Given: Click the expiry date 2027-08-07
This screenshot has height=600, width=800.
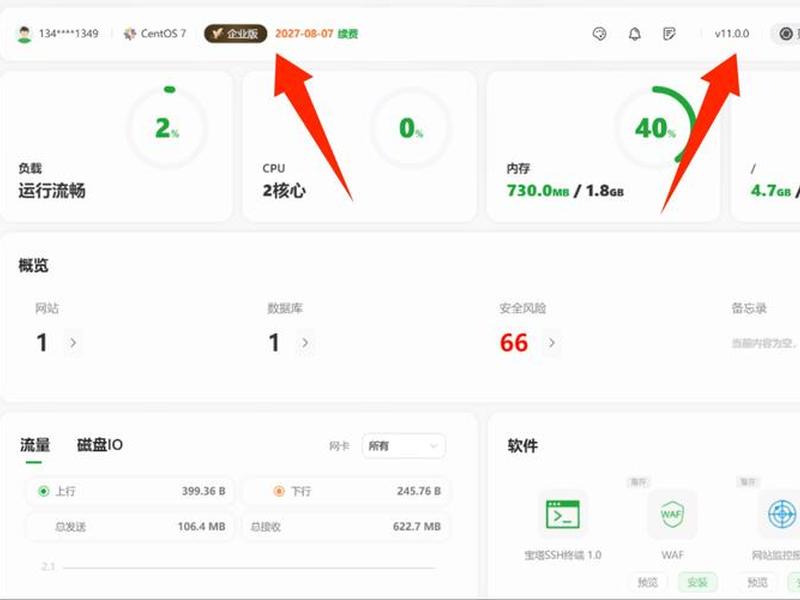Looking at the screenshot, I should pyautogui.click(x=304, y=34).
